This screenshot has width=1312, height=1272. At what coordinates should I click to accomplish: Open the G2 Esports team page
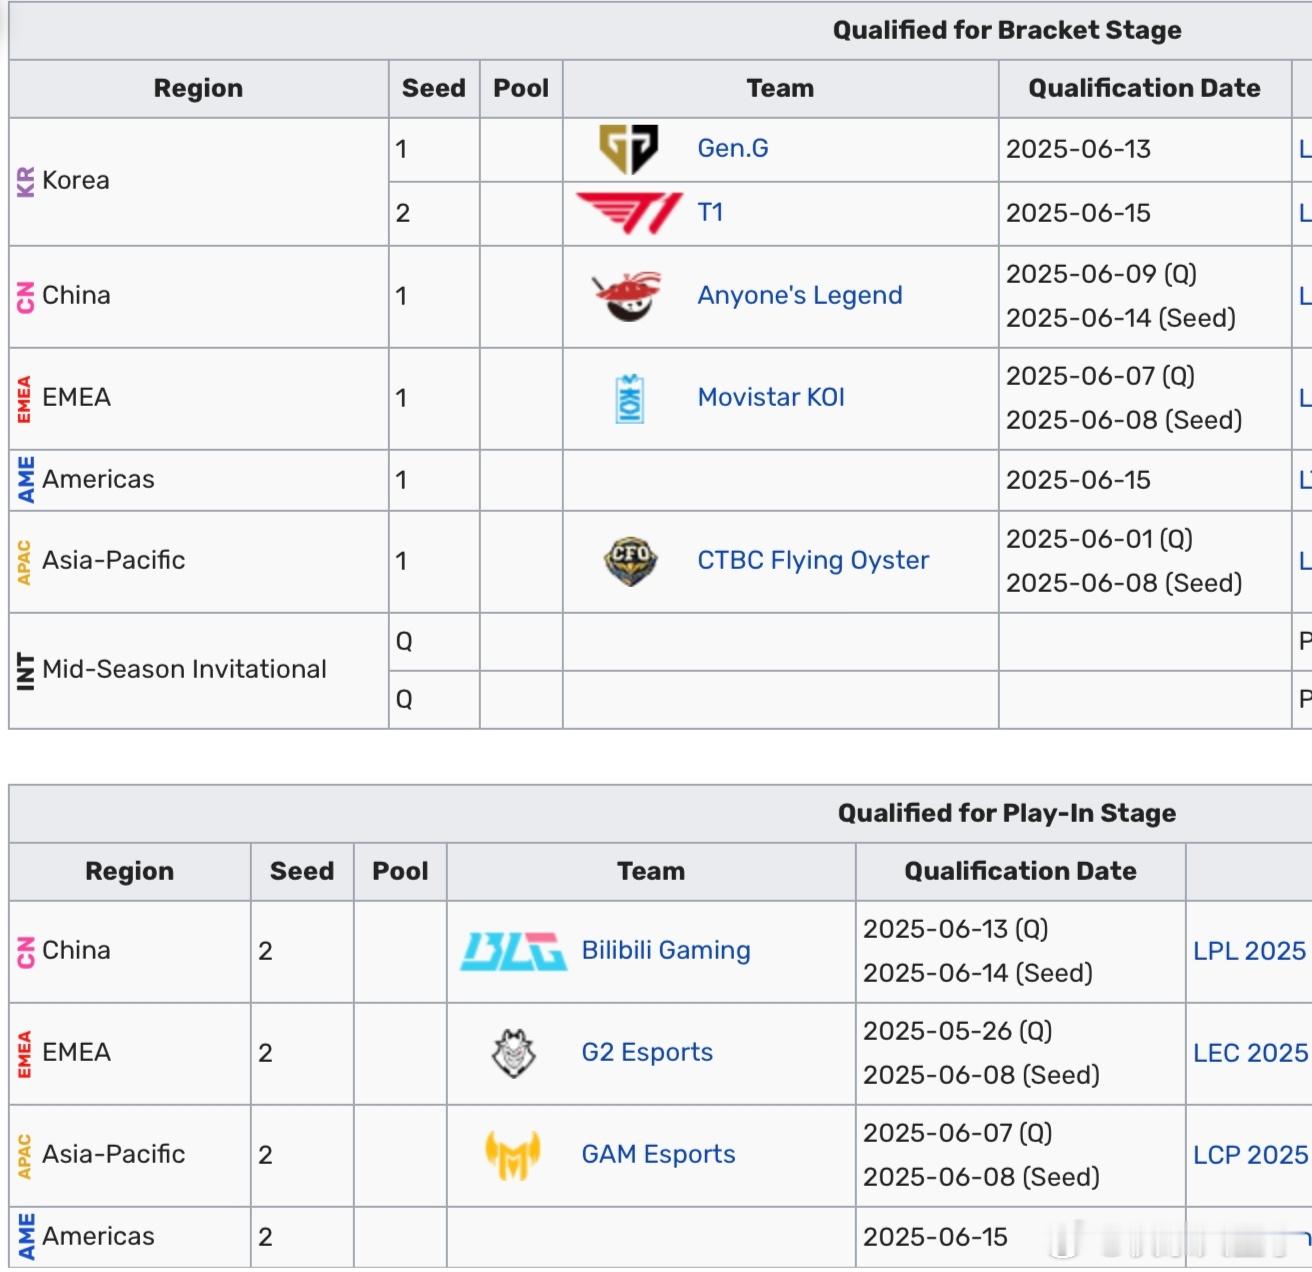tap(647, 1052)
